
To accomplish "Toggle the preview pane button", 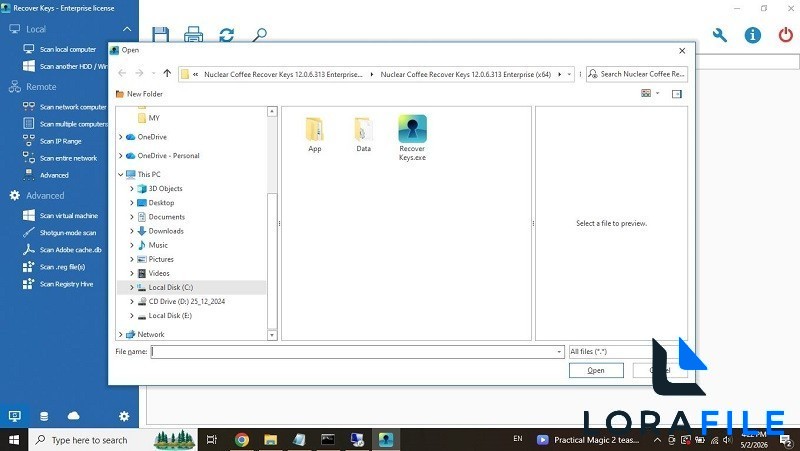I will pos(677,94).
